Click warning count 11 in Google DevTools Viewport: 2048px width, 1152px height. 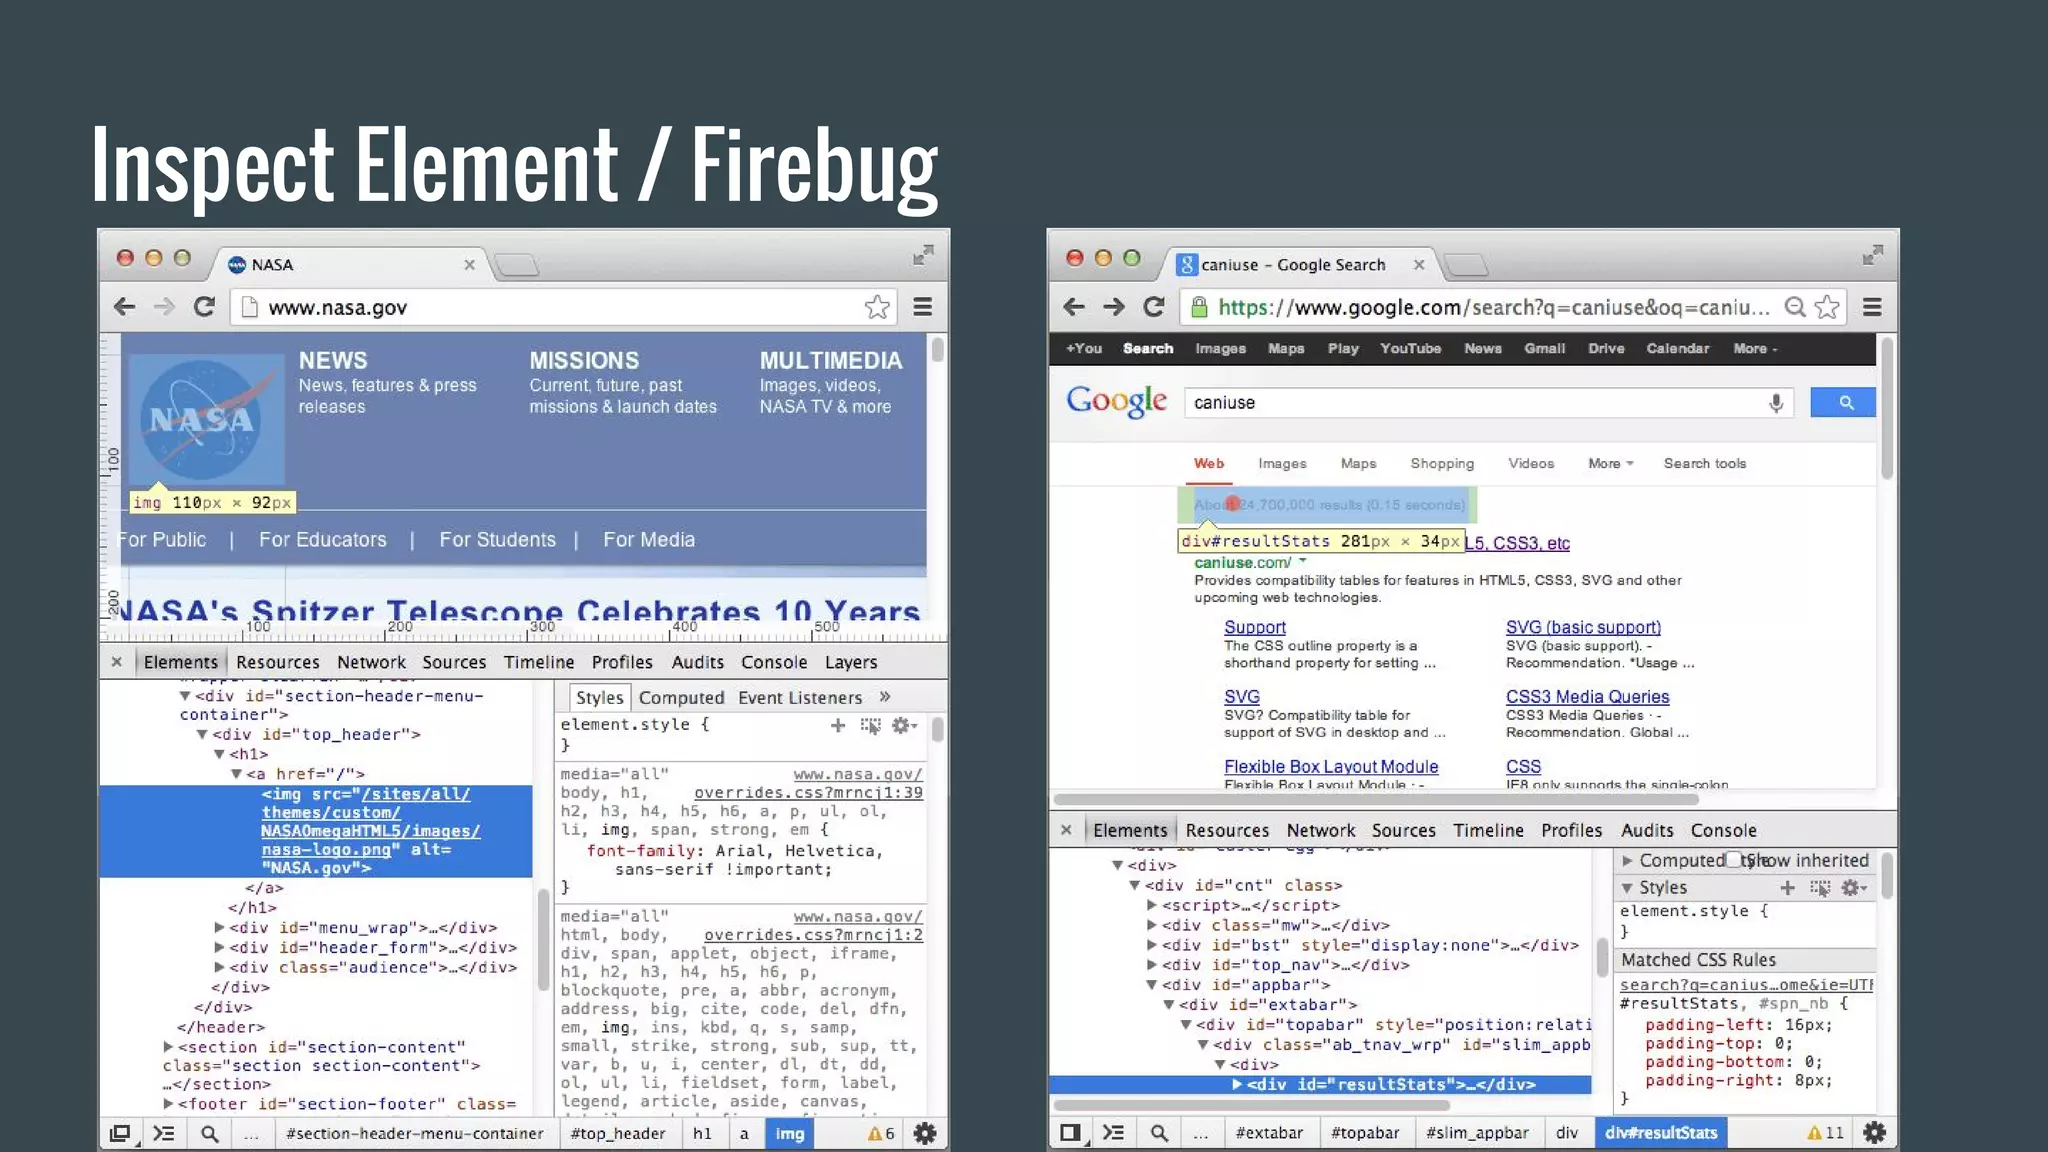[1826, 1133]
